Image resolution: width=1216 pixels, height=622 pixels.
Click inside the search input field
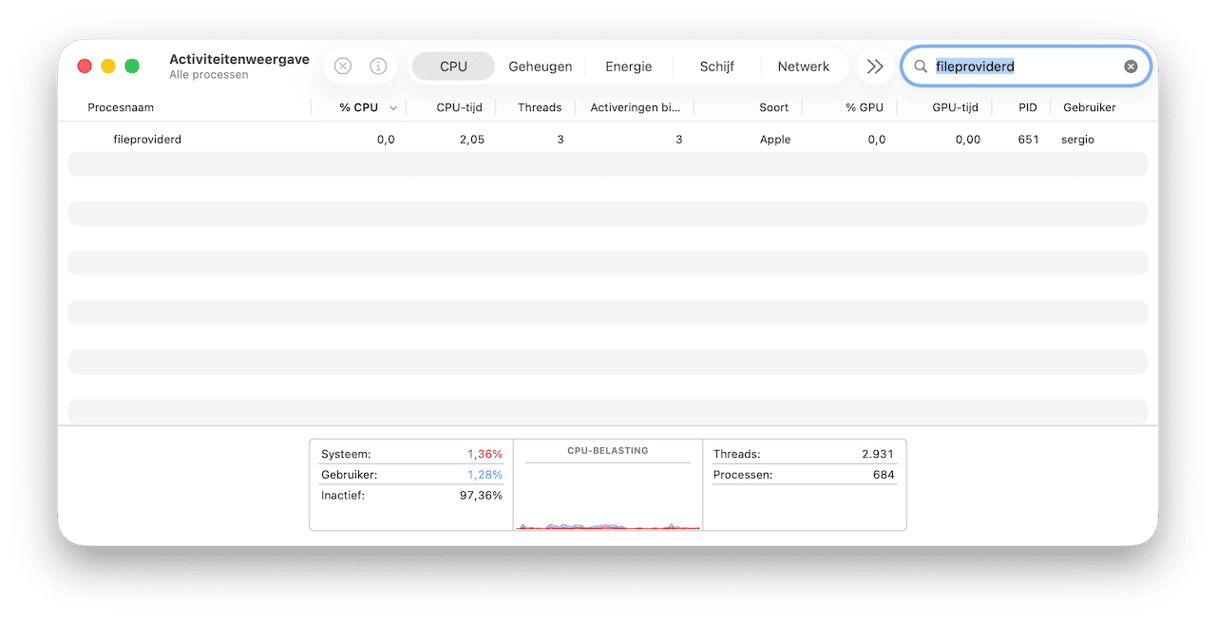point(1010,66)
